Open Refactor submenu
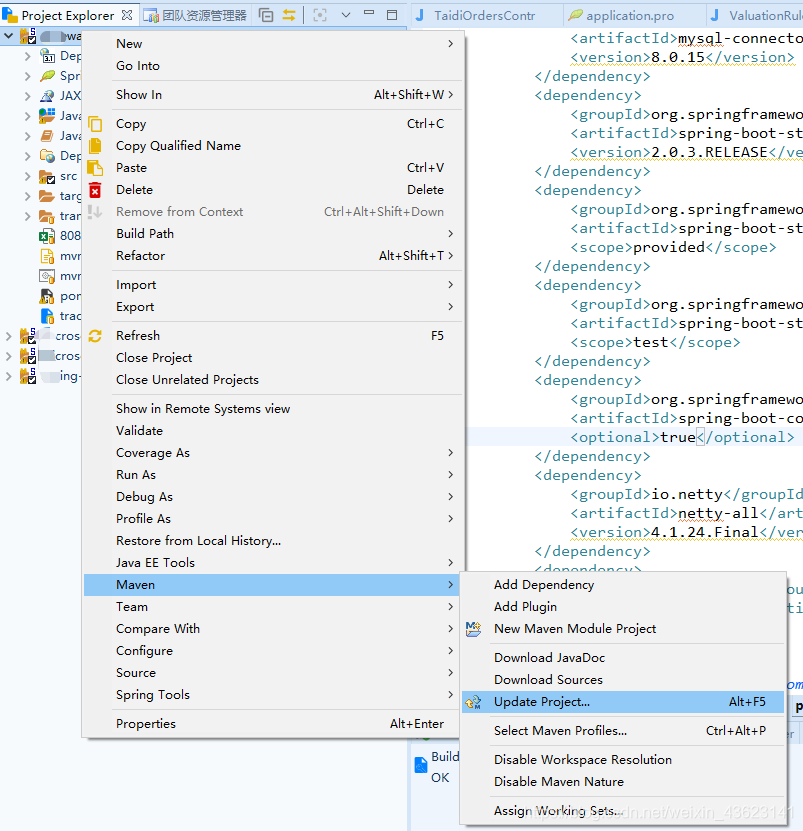 273,256
